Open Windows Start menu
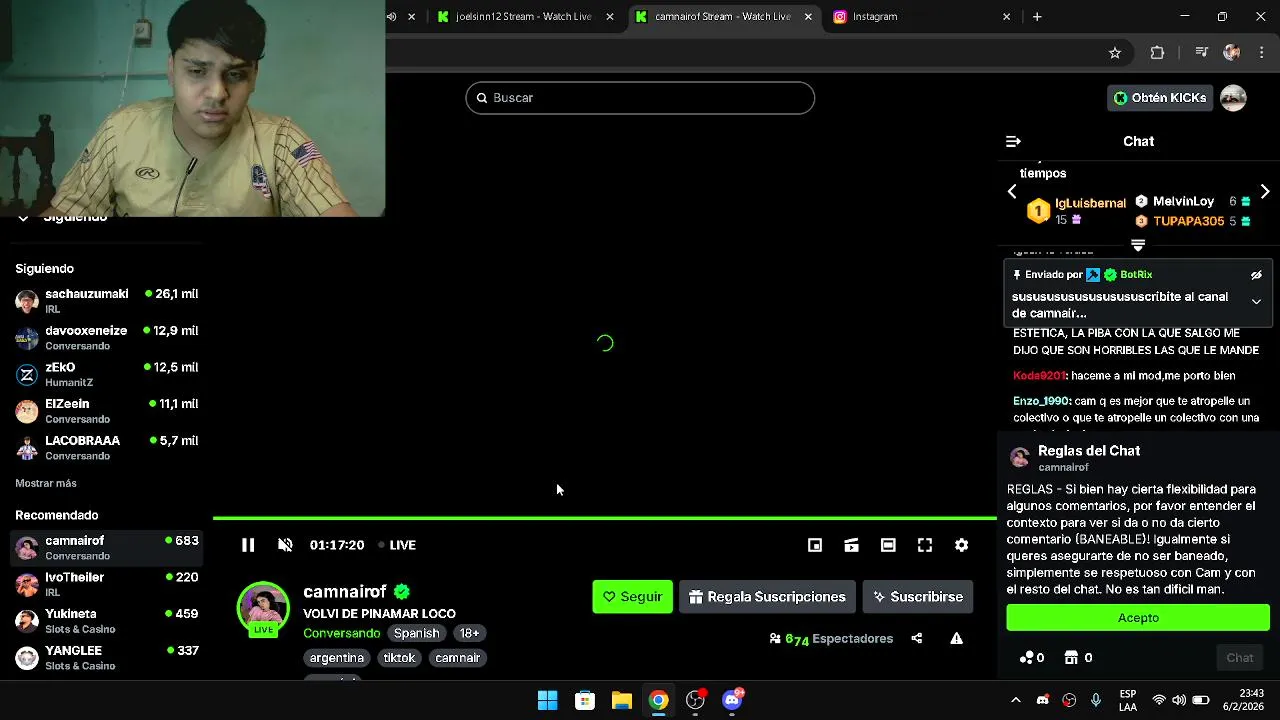This screenshot has width=1280, height=720. click(547, 700)
